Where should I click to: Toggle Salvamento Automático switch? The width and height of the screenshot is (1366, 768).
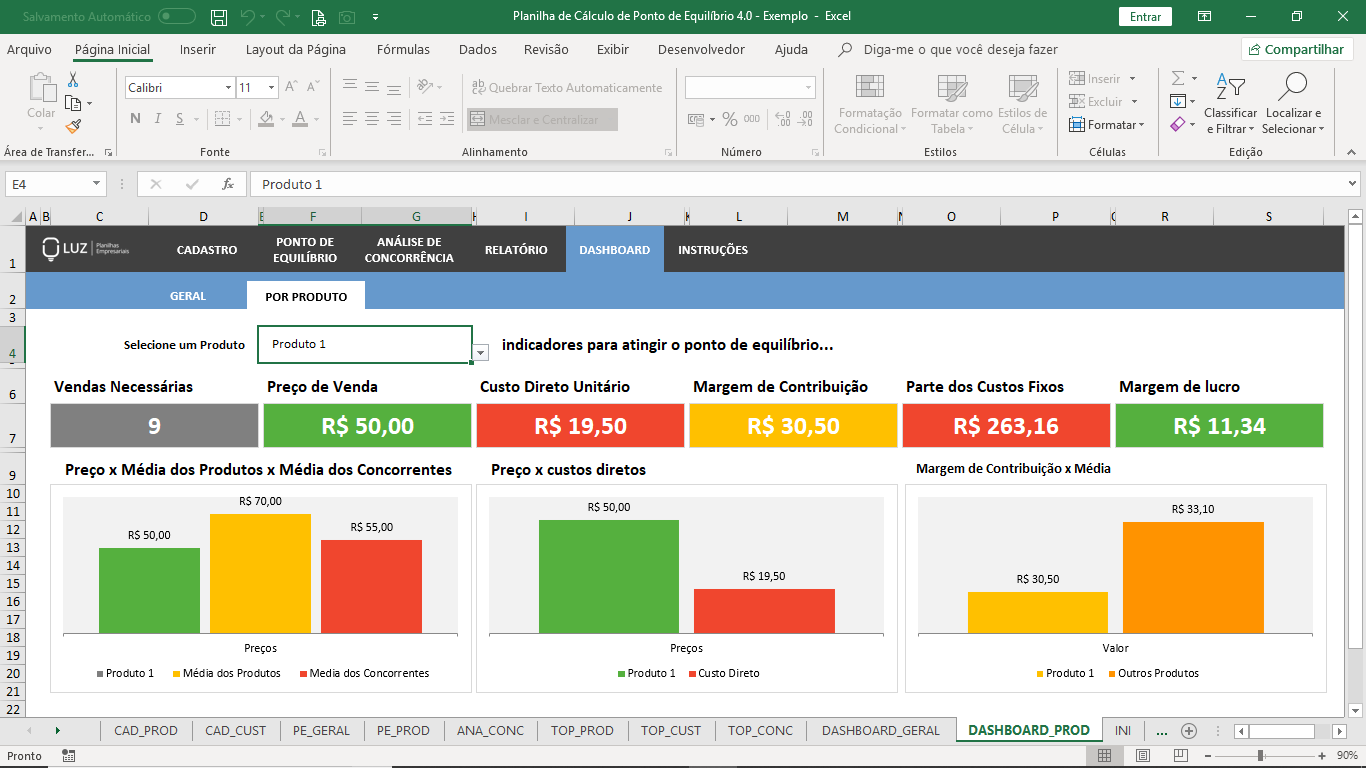point(177,17)
